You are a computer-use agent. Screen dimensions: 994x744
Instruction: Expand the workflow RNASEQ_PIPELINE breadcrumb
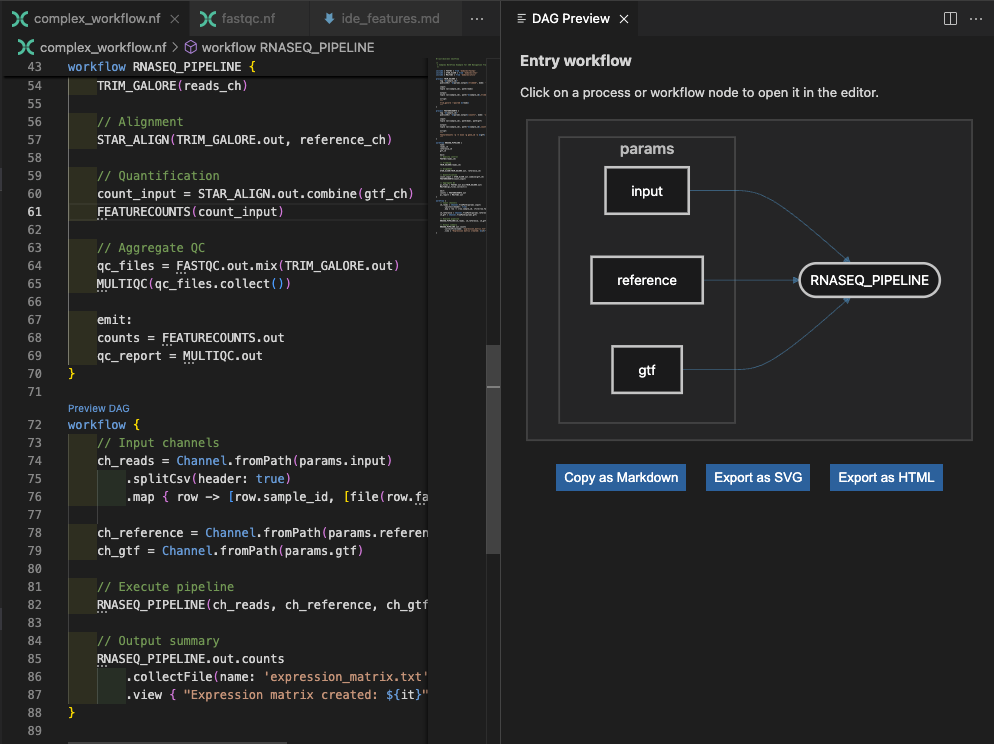point(288,47)
